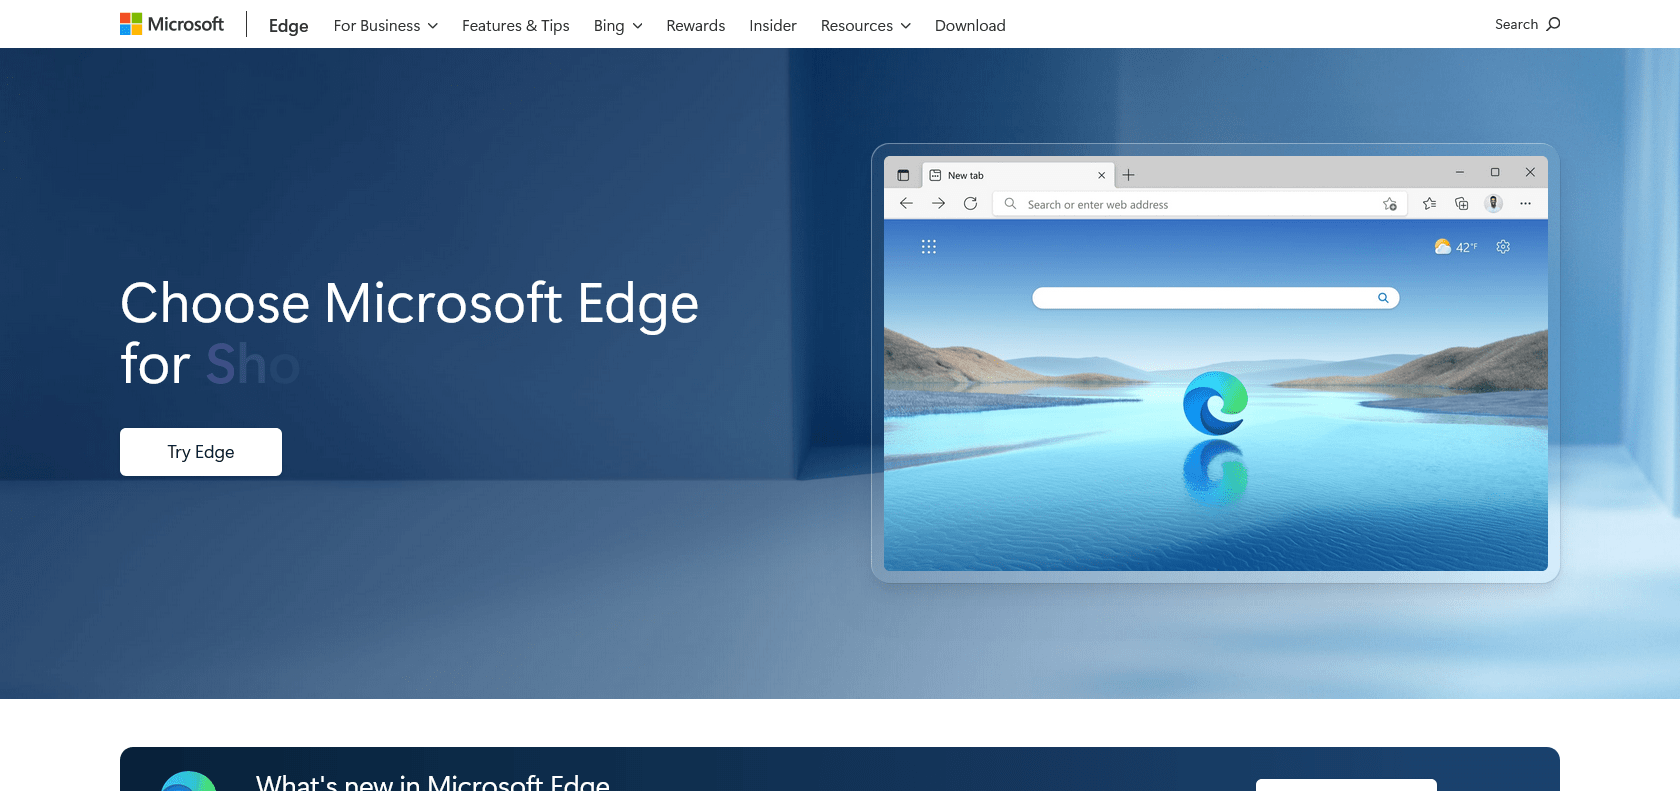Open site Search with magnifier icon
1680x791 pixels.
[1527, 24]
